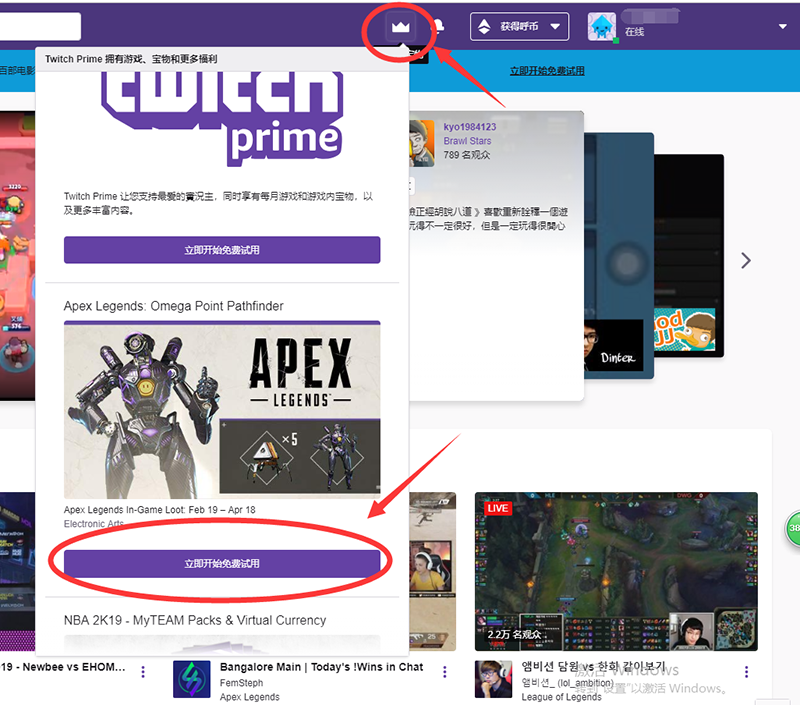The image size is (800, 705).
Task: Open the Apex Legends Pathfinder loot image
Action: 222,410
